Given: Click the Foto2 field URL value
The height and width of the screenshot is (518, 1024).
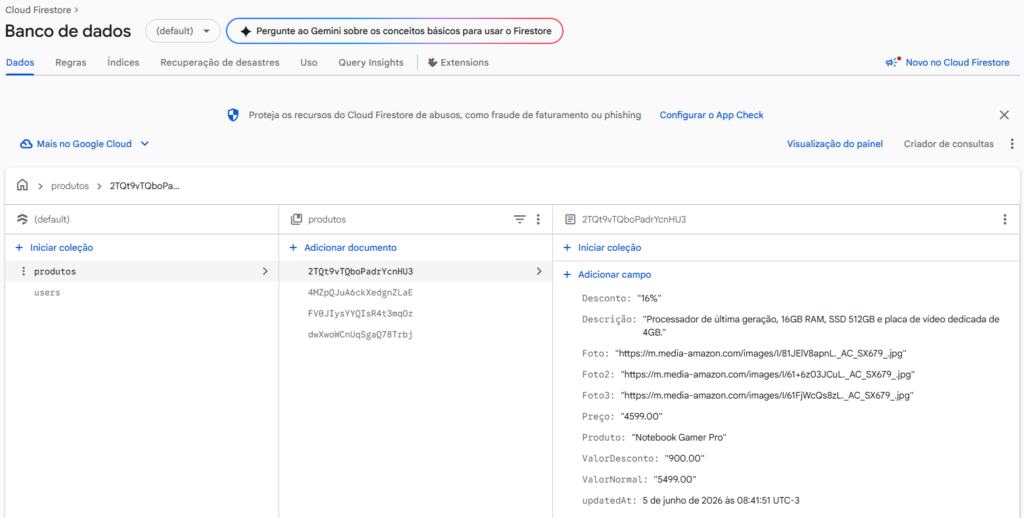Looking at the screenshot, I should coord(767,374).
